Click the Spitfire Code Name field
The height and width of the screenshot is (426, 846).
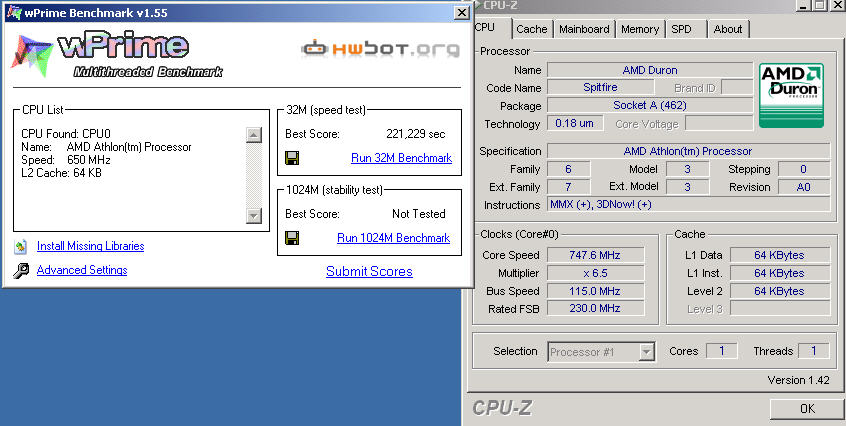pyautogui.click(x=601, y=87)
